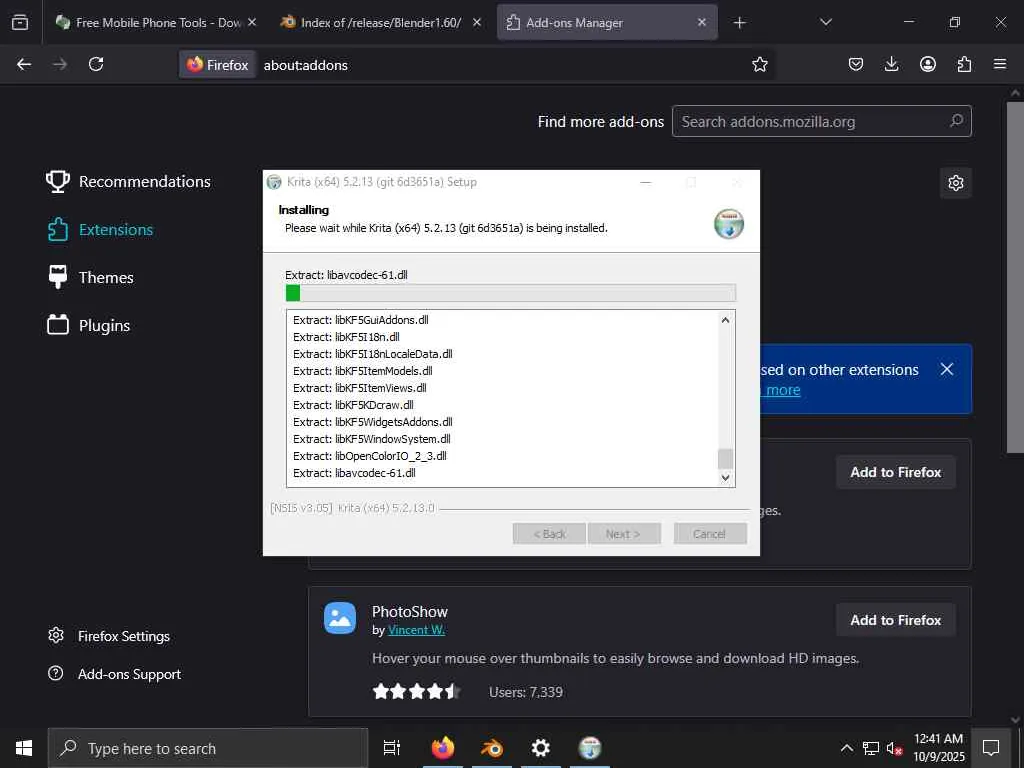This screenshot has width=1024, height=768.
Task: Bookmark this page with the star icon
Action: [760, 64]
